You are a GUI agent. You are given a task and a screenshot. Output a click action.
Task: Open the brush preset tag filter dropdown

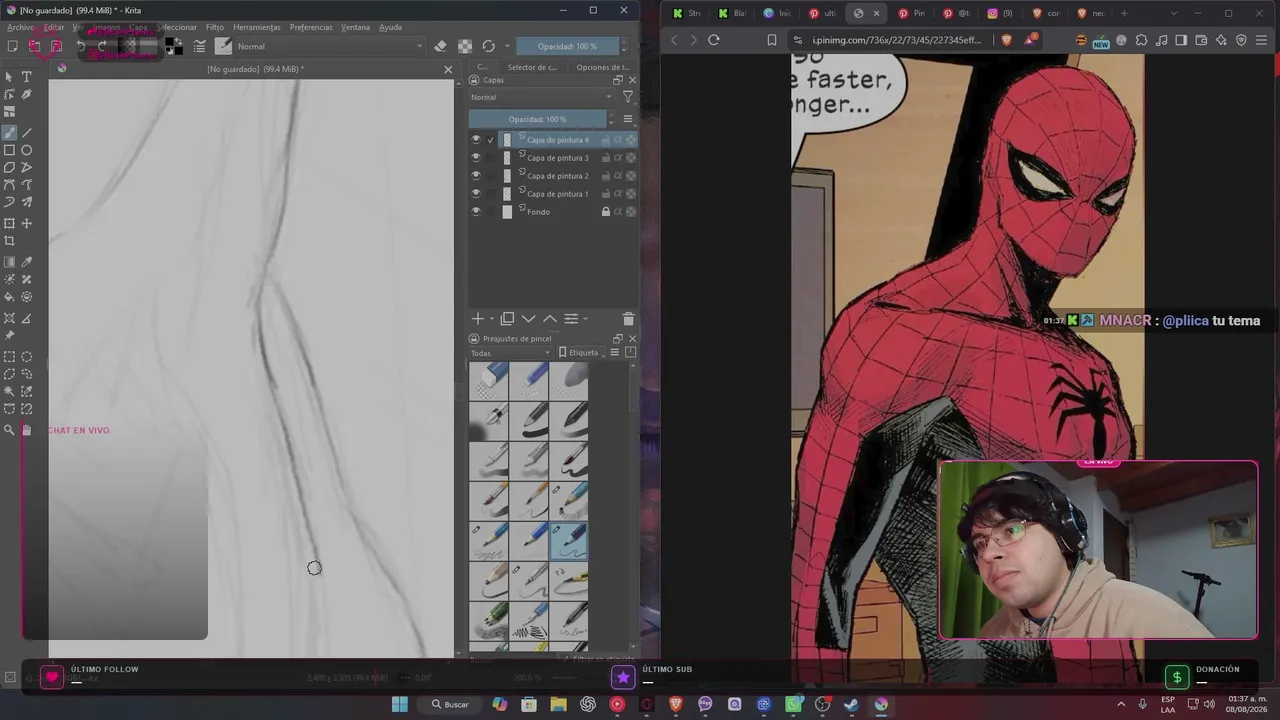point(510,353)
